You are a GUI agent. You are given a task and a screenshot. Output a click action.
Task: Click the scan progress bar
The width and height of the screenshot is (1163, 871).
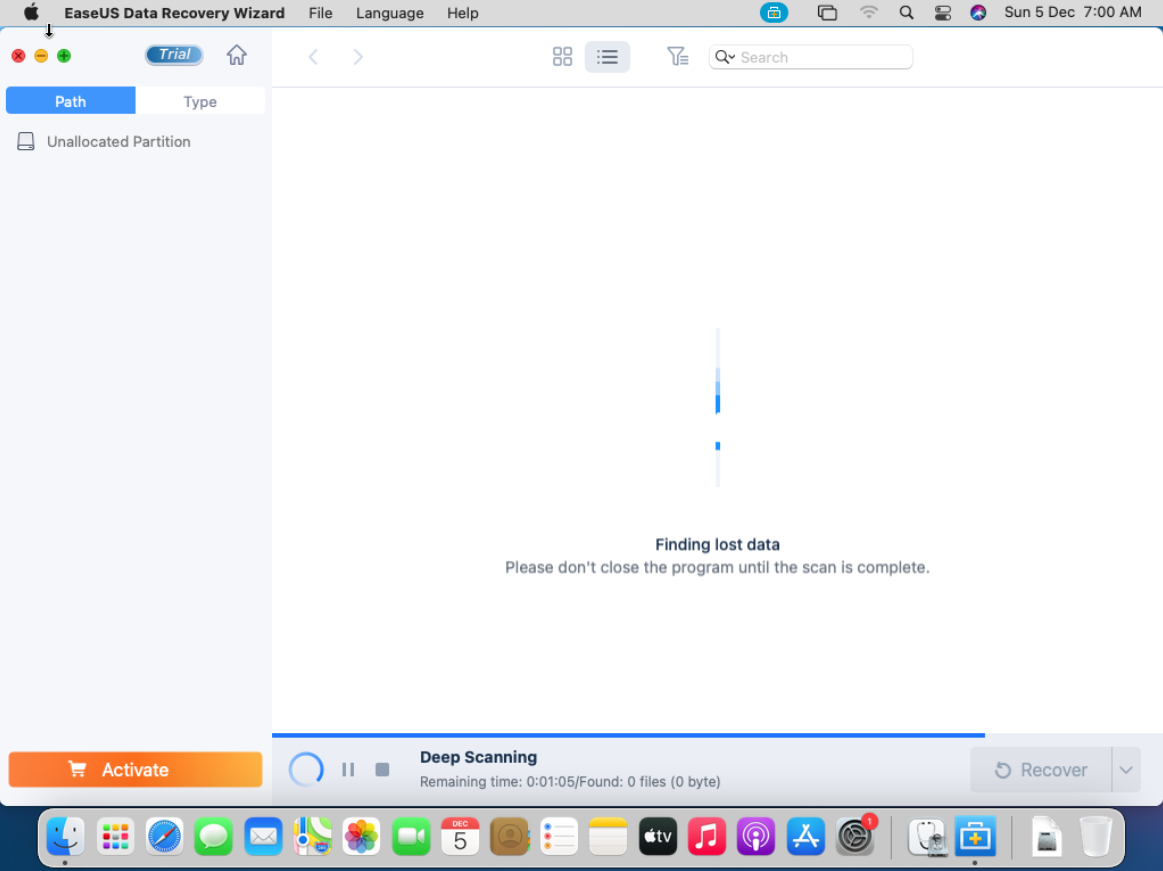(717, 735)
